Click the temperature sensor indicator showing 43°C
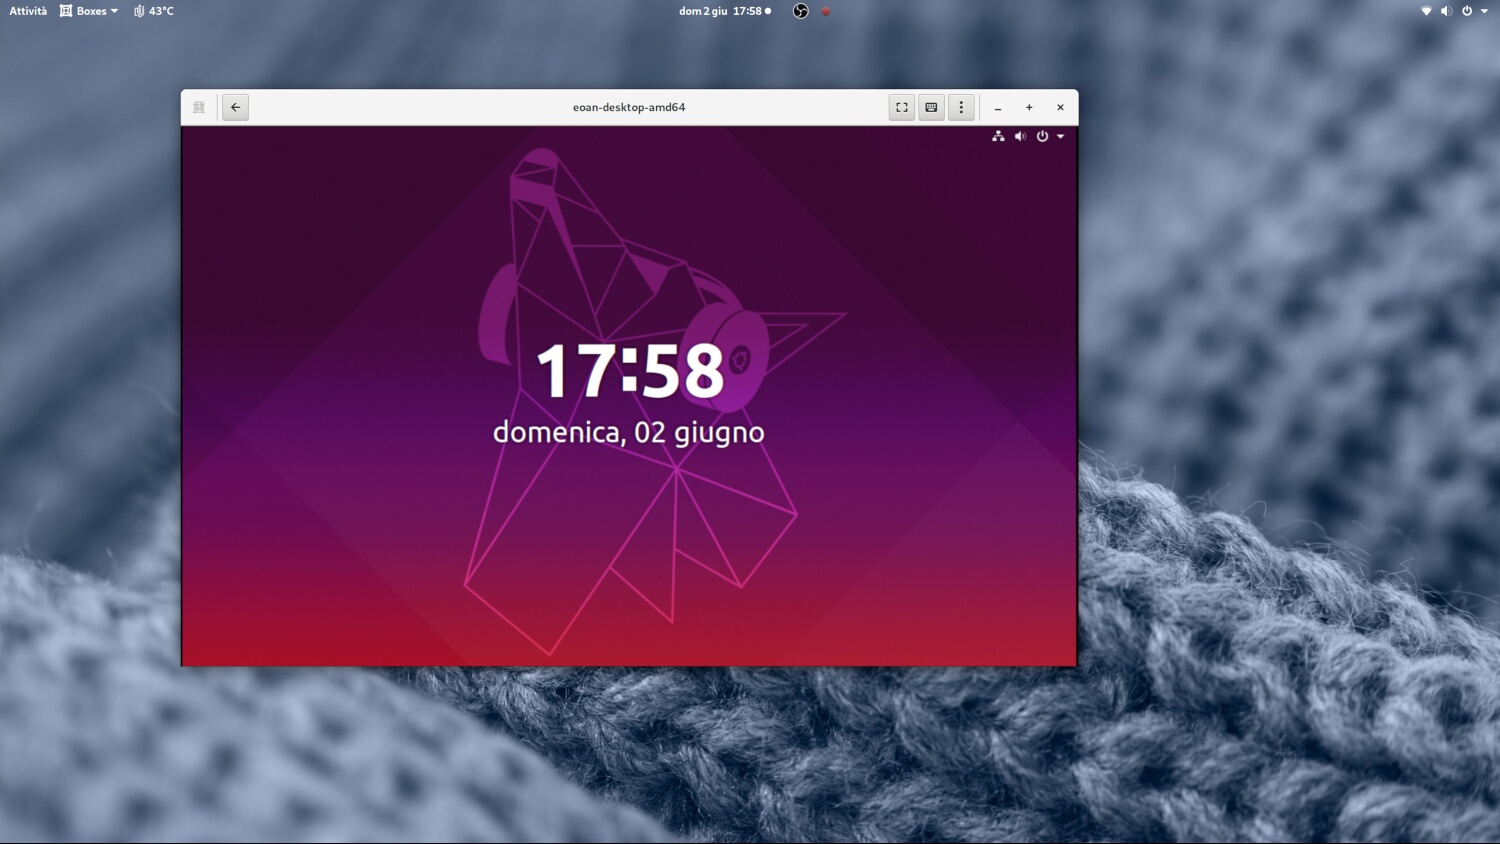The image size is (1500, 844). pos(152,11)
